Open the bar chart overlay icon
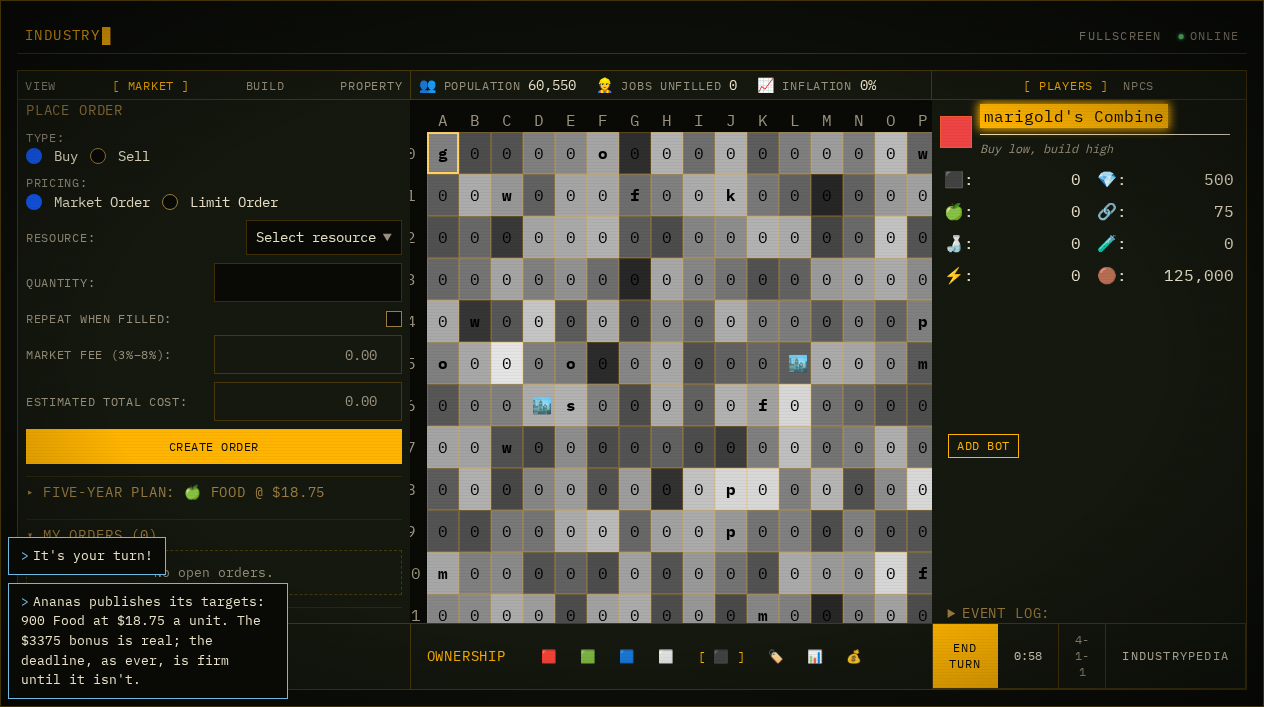The height and width of the screenshot is (707, 1264). click(x=814, y=657)
